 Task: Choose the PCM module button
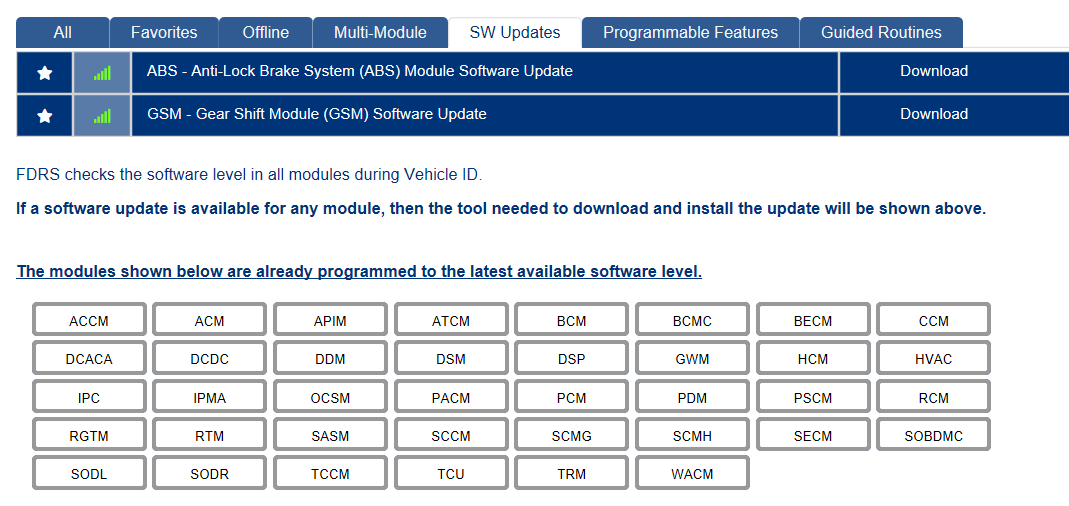pos(571,398)
